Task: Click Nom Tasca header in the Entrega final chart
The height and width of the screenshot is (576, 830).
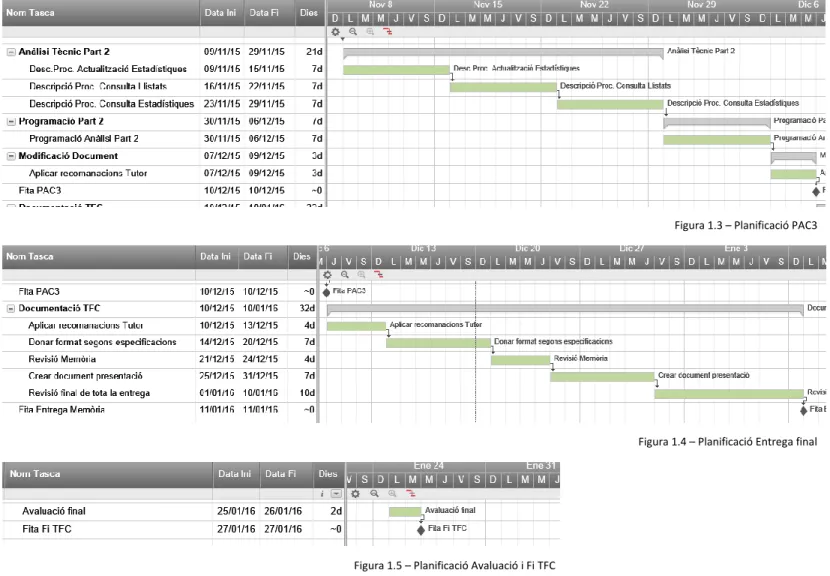Action: pos(30,256)
